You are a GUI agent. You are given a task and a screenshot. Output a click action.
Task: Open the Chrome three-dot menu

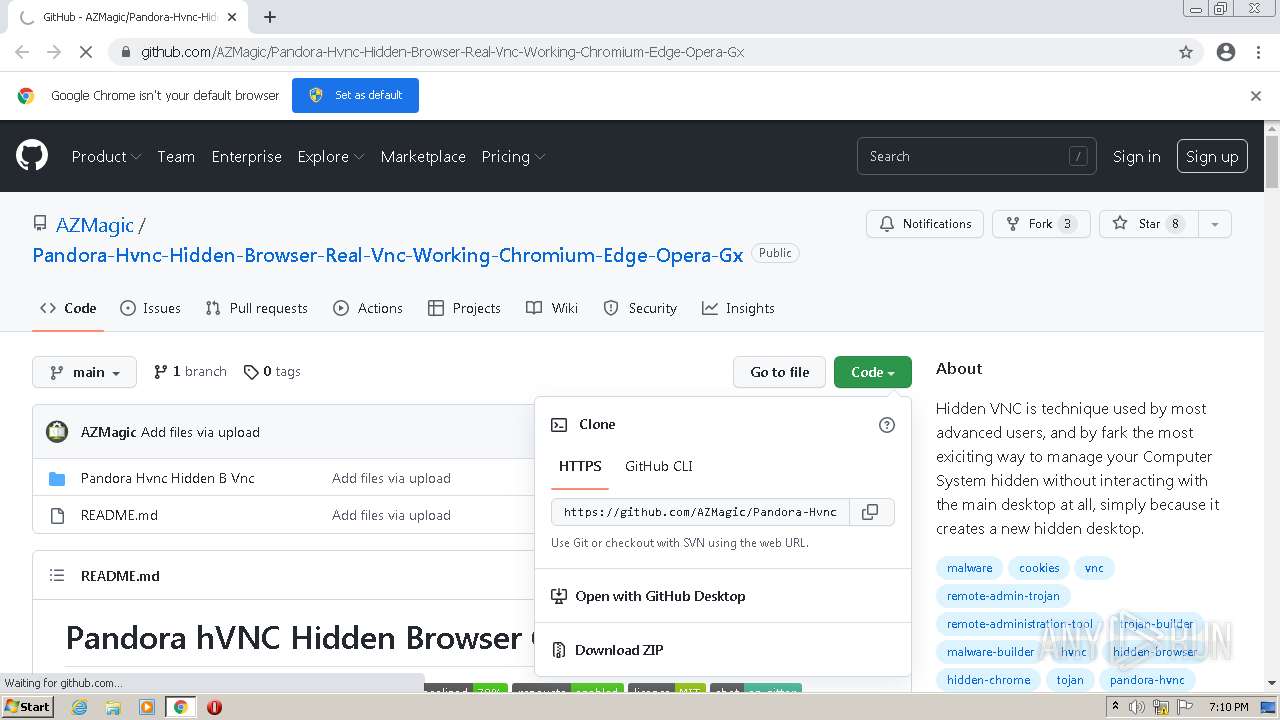[x=1258, y=52]
